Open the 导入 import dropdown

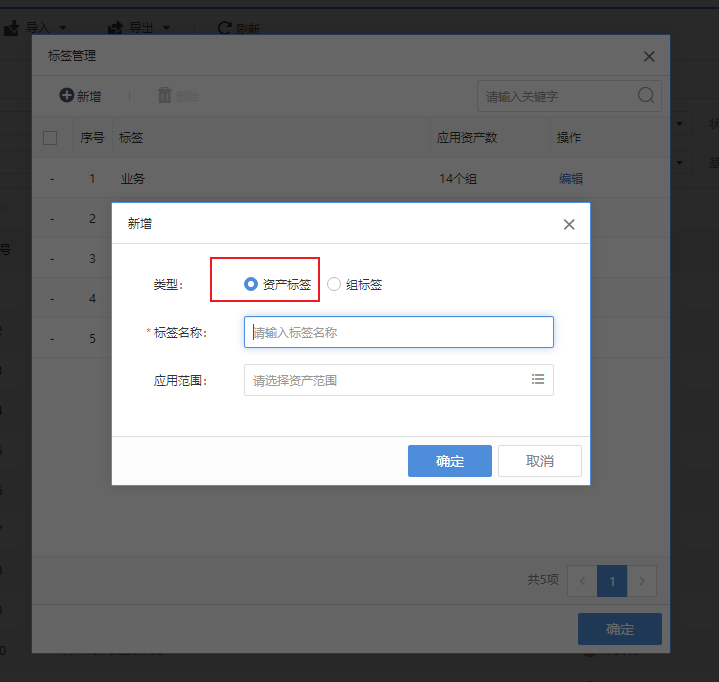(35, 27)
